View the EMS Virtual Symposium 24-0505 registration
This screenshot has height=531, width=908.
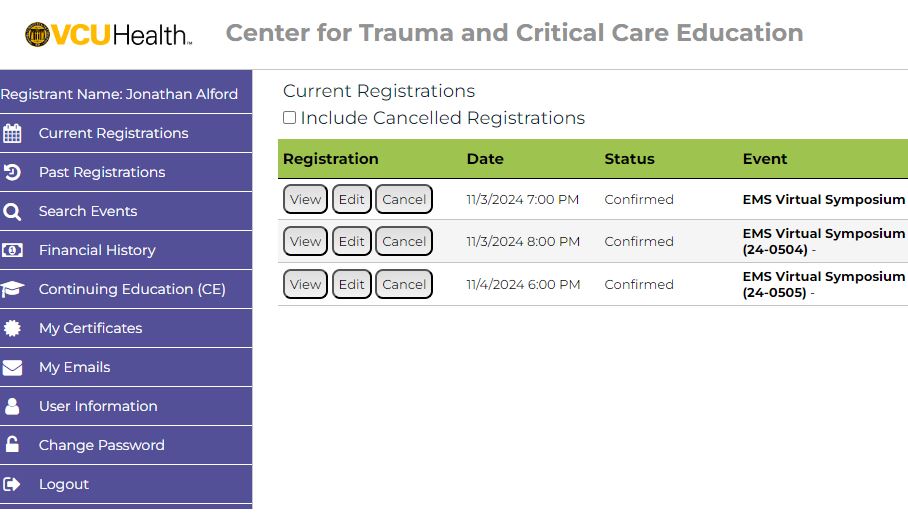[305, 284]
